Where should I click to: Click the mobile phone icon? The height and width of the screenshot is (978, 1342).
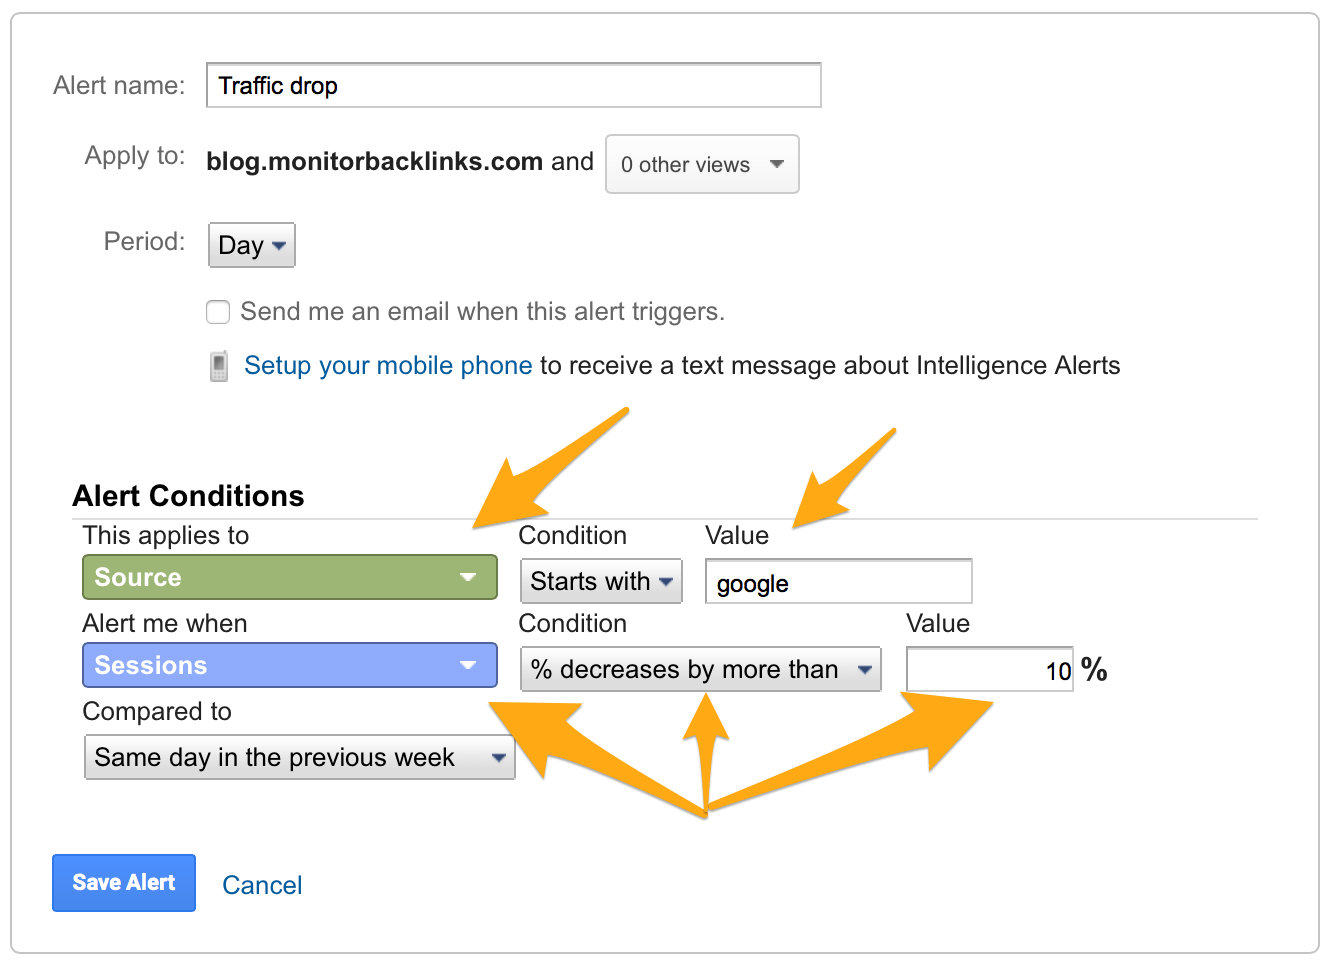click(218, 366)
